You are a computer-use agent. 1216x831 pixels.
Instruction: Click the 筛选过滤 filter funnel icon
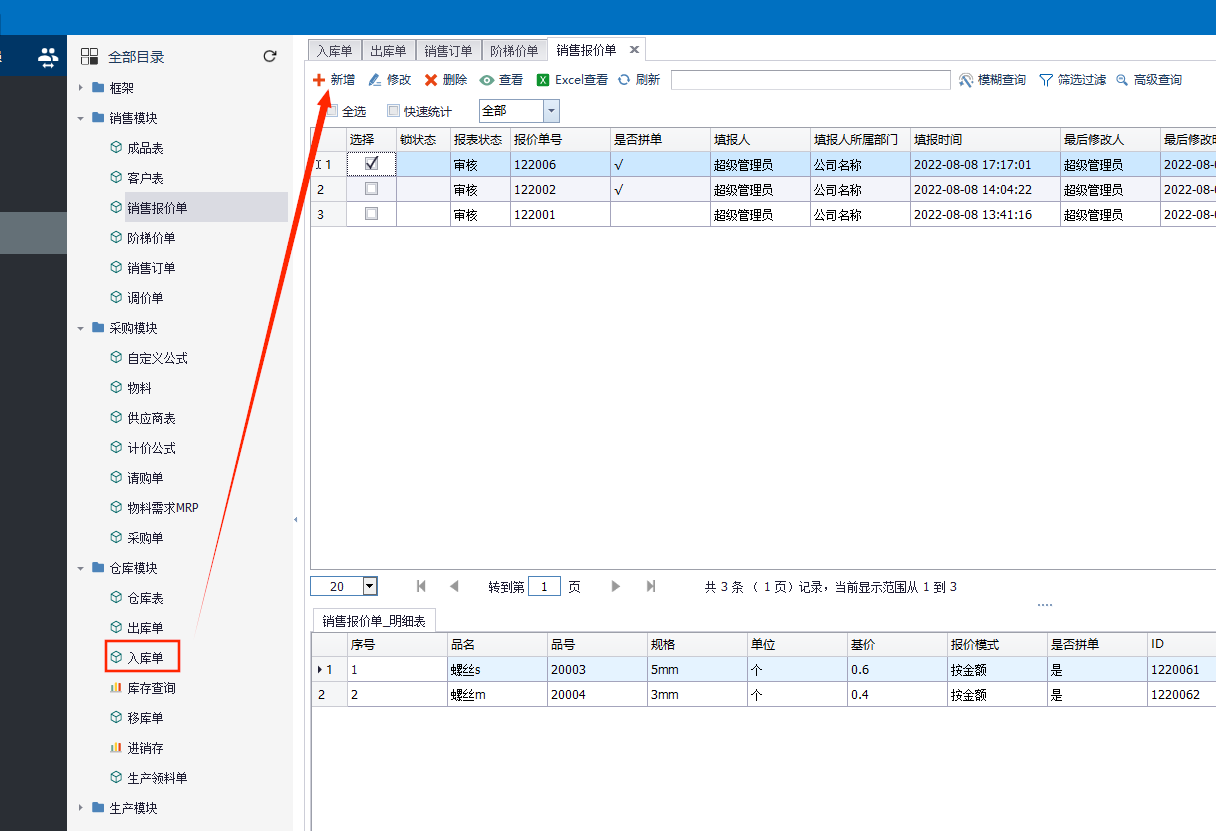[1046, 80]
